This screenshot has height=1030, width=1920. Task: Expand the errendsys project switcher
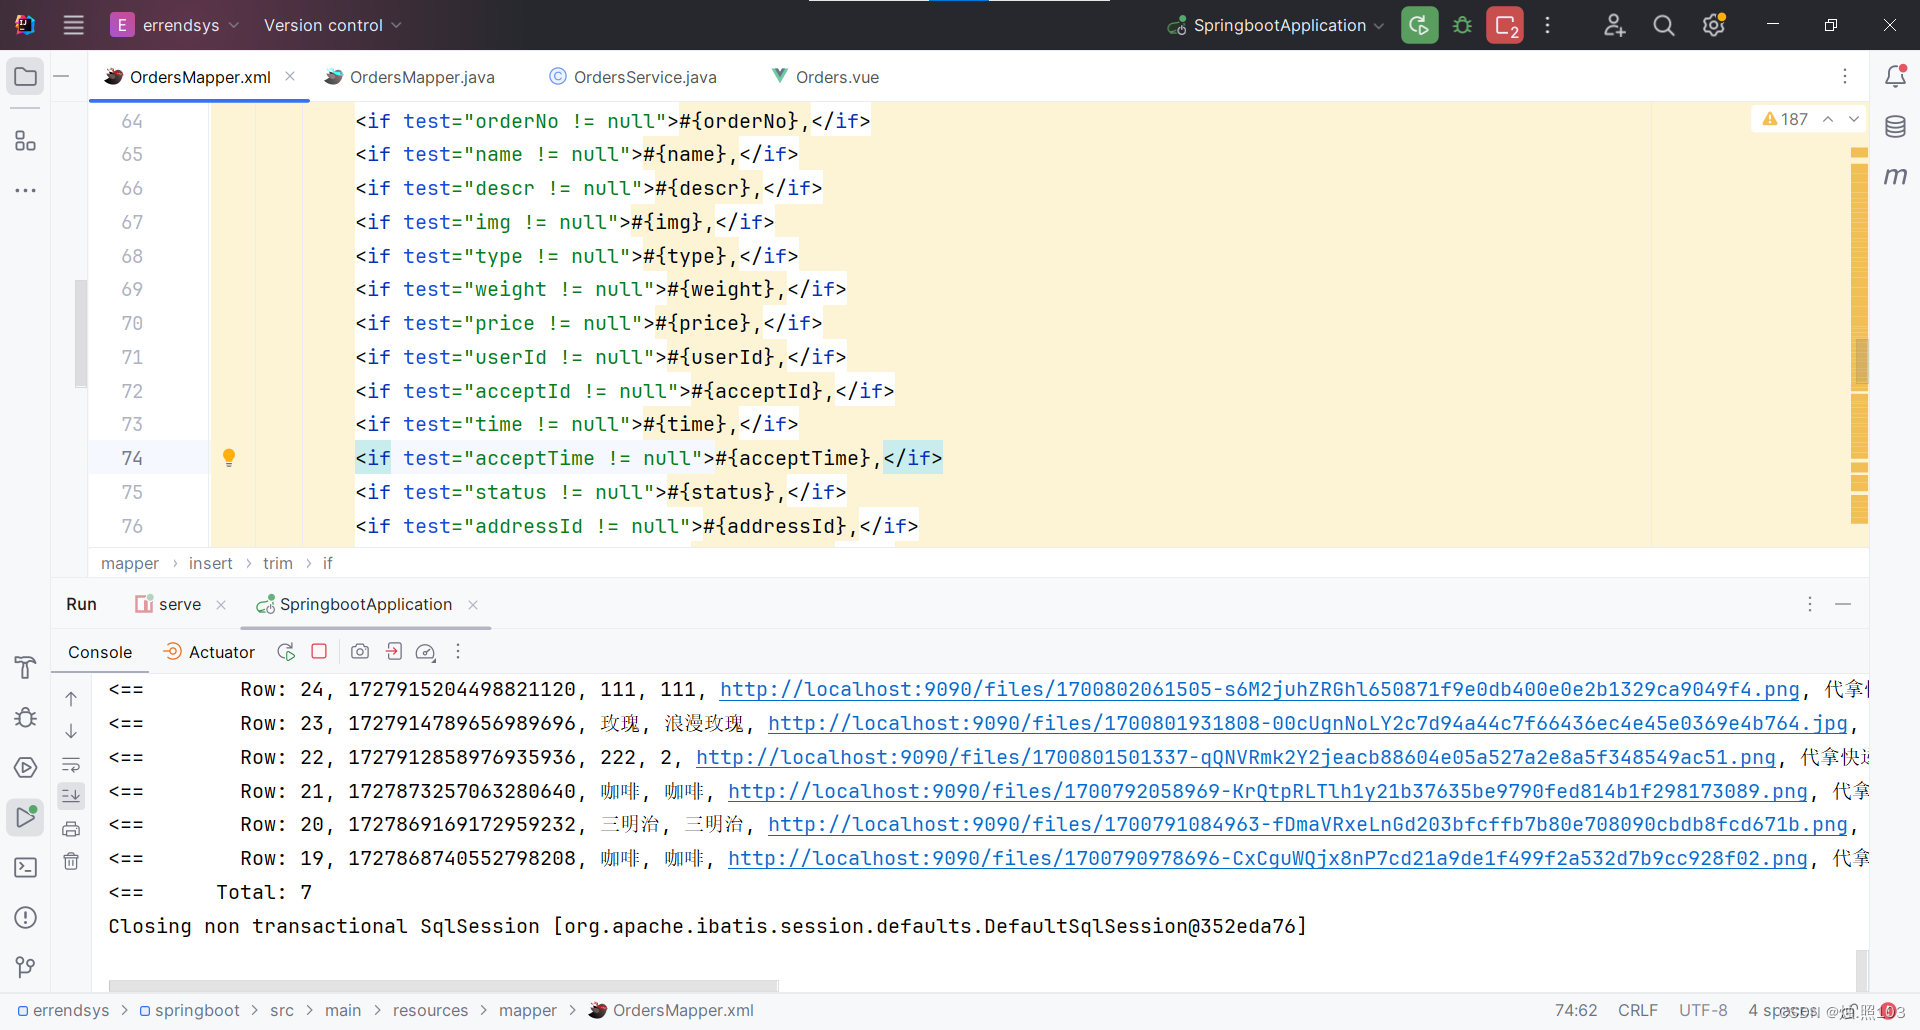(x=180, y=25)
